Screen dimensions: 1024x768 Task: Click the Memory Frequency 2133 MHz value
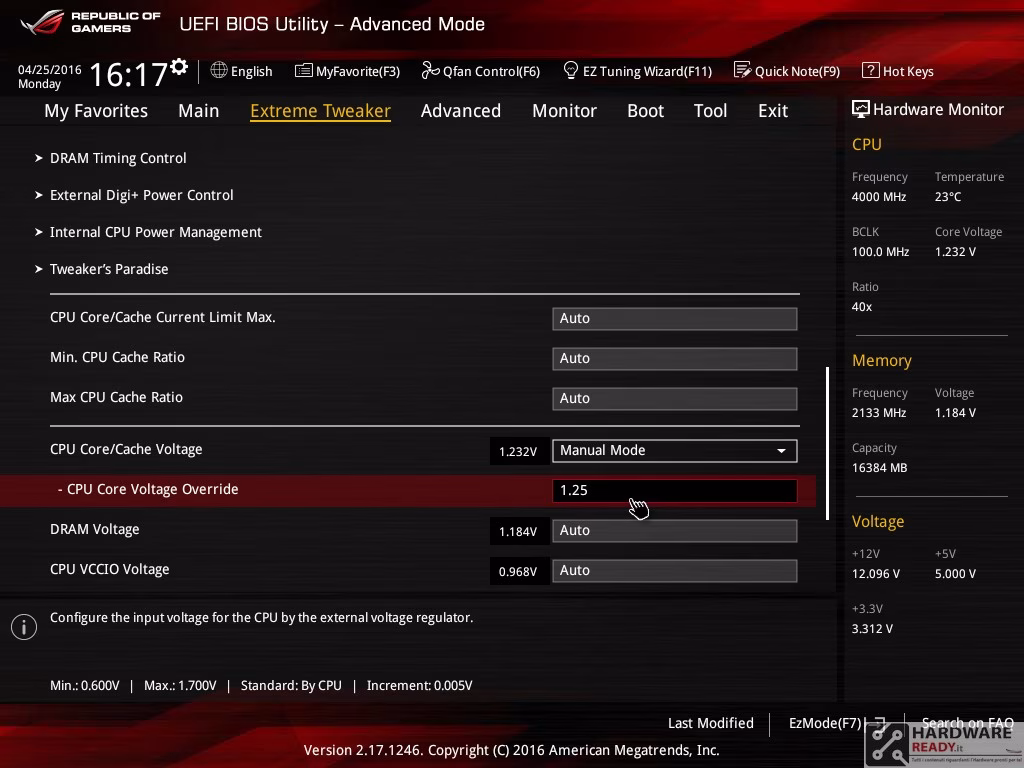(x=879, y=413)
